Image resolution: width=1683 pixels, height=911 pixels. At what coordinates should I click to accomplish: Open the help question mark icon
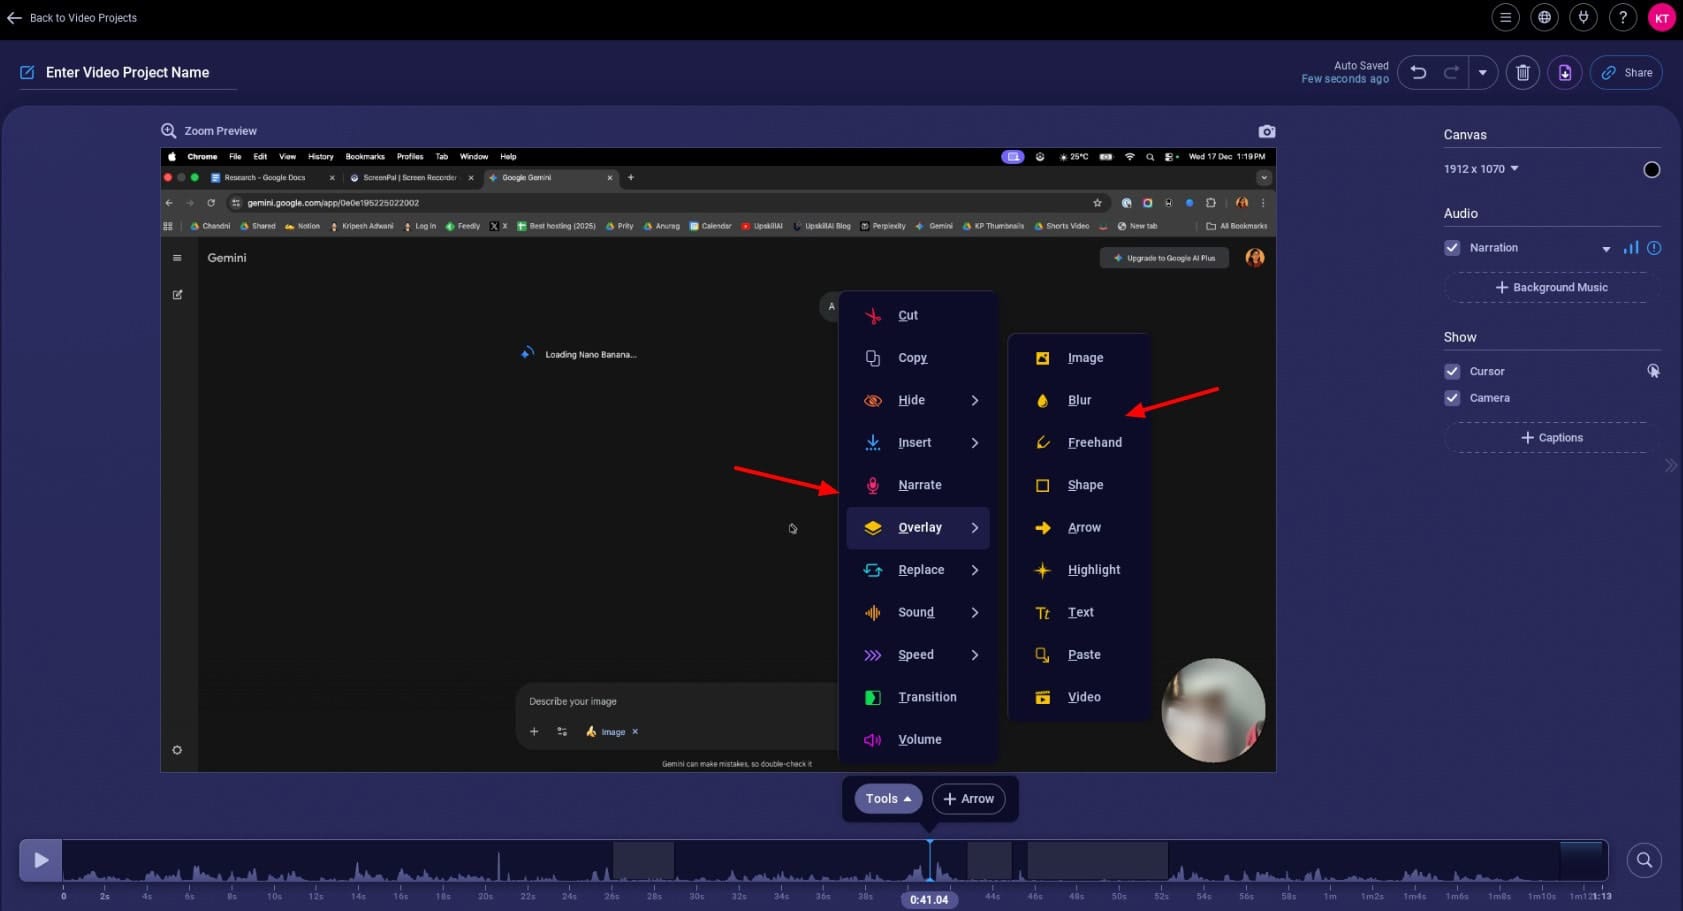click(1623, 17)
